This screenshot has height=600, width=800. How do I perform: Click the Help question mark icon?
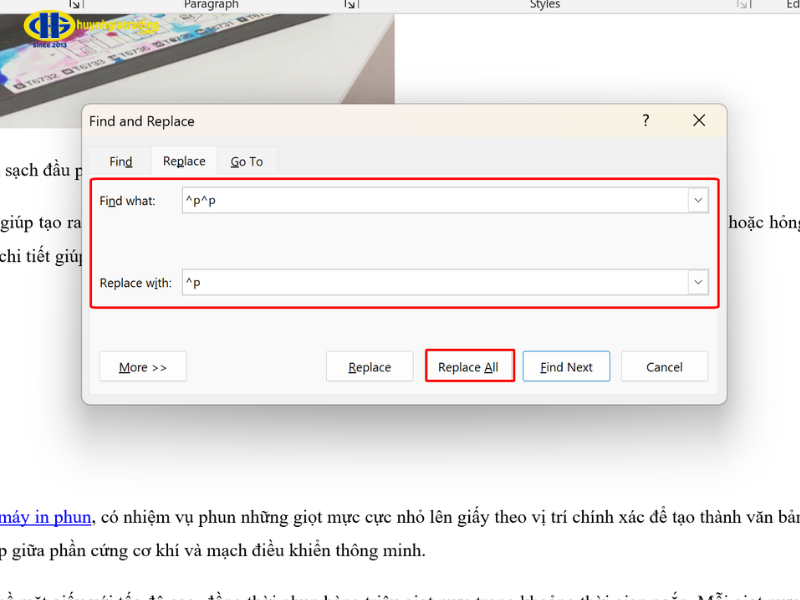click(x=646, y=121)
